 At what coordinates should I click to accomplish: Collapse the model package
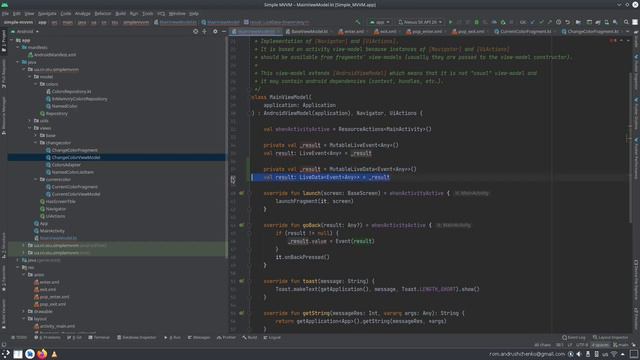click(30, 77)
